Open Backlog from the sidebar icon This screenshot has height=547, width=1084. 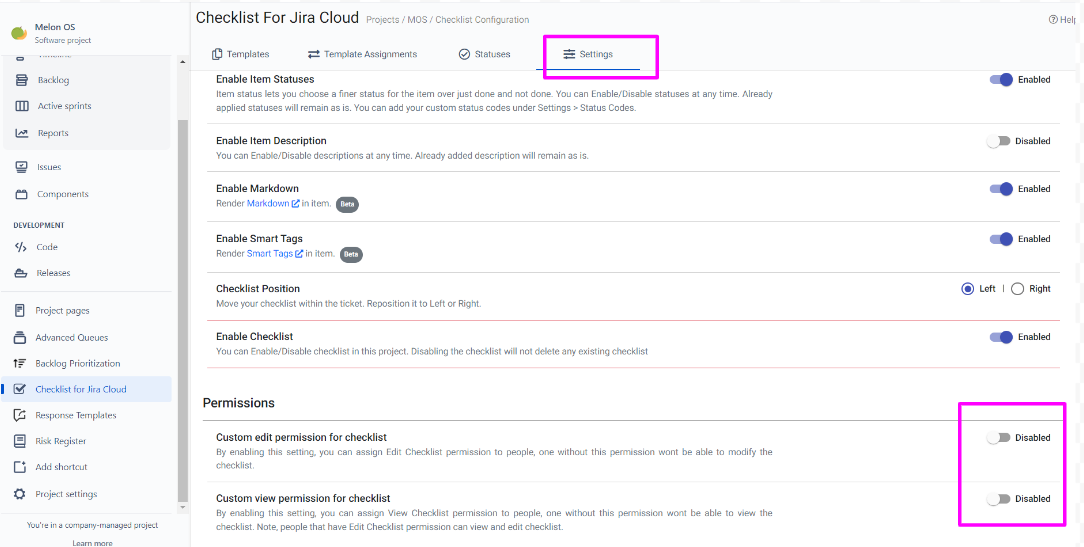[22, 80]
